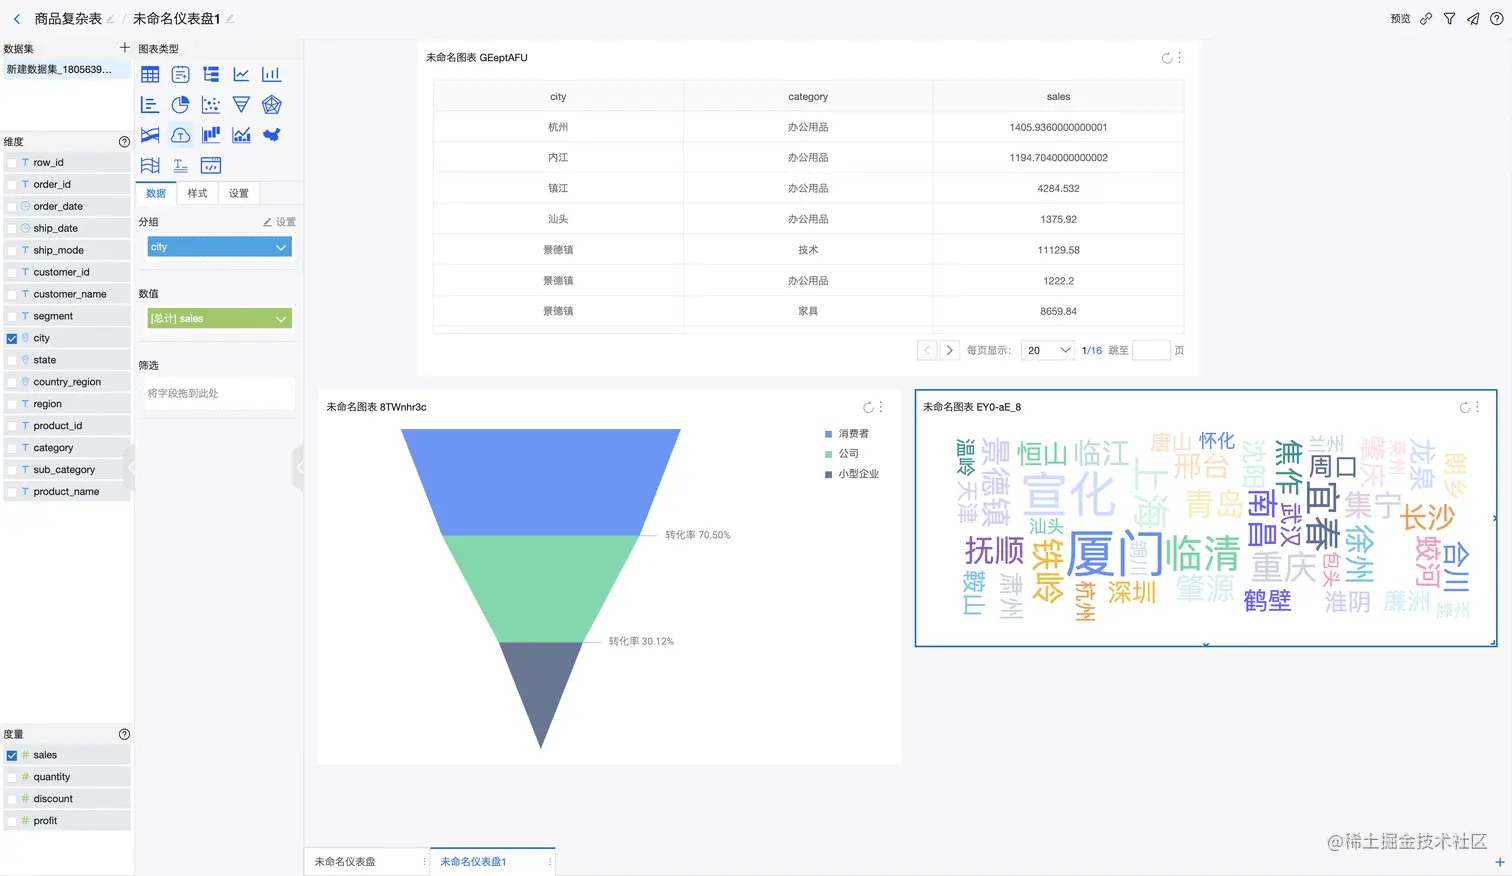This screenshot has height=876, width=1512.
Task: Go to the previous table page
Action: 927,350
